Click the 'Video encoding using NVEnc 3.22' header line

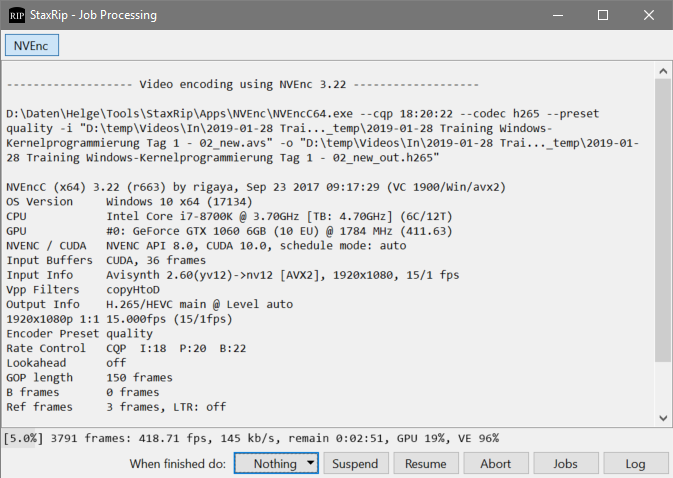[243, 84]
